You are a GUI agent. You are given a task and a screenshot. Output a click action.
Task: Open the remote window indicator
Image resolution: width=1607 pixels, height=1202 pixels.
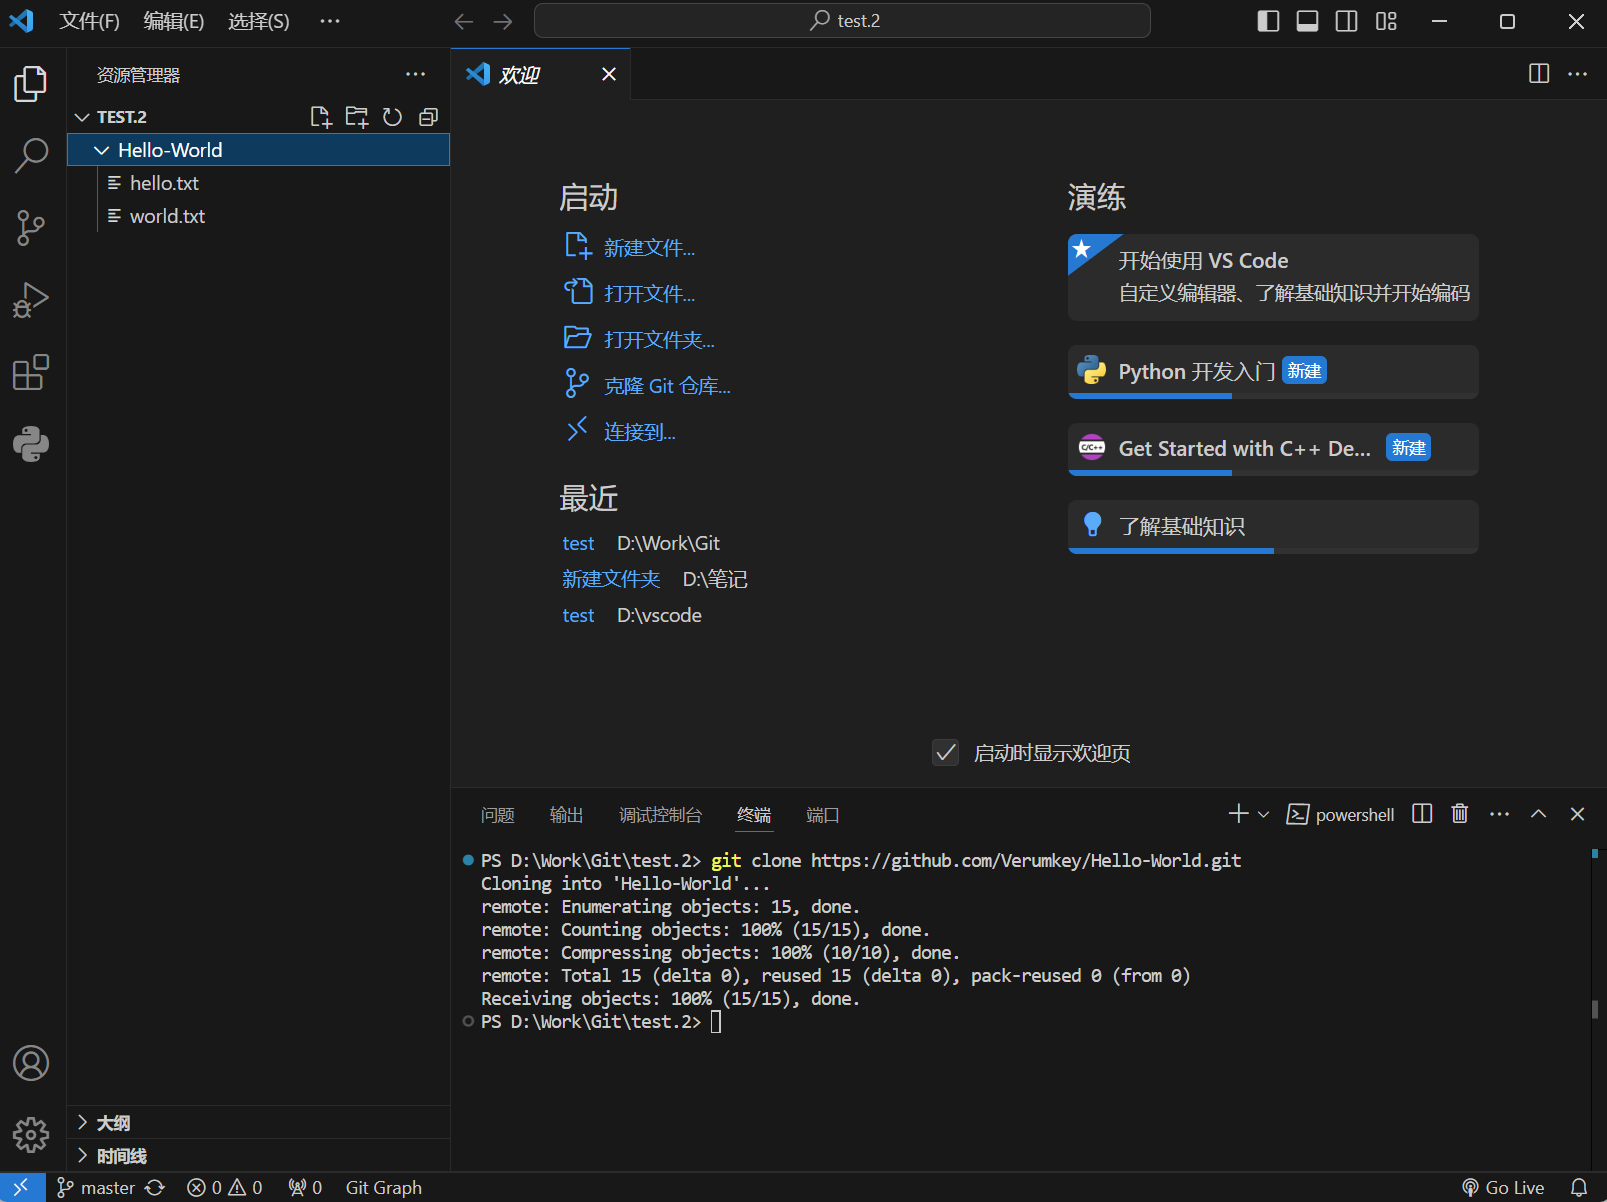click(x=22, y=1187)
